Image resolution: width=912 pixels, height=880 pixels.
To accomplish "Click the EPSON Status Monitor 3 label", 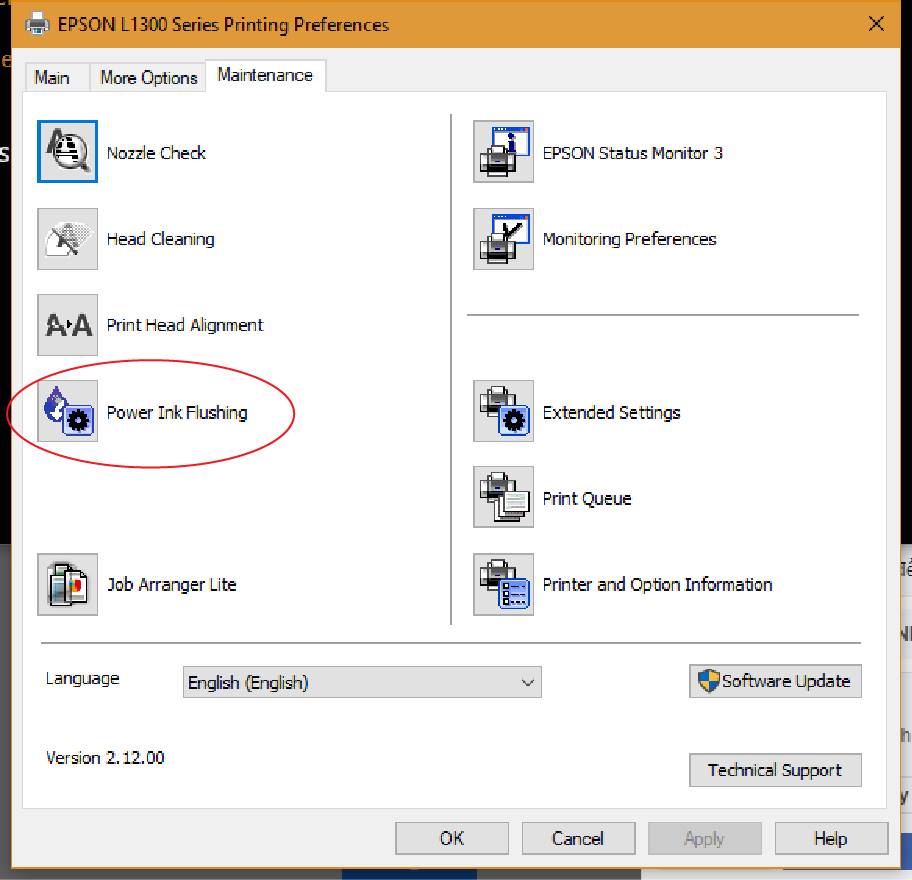I will pyautogui.click(x=632, y=153).
